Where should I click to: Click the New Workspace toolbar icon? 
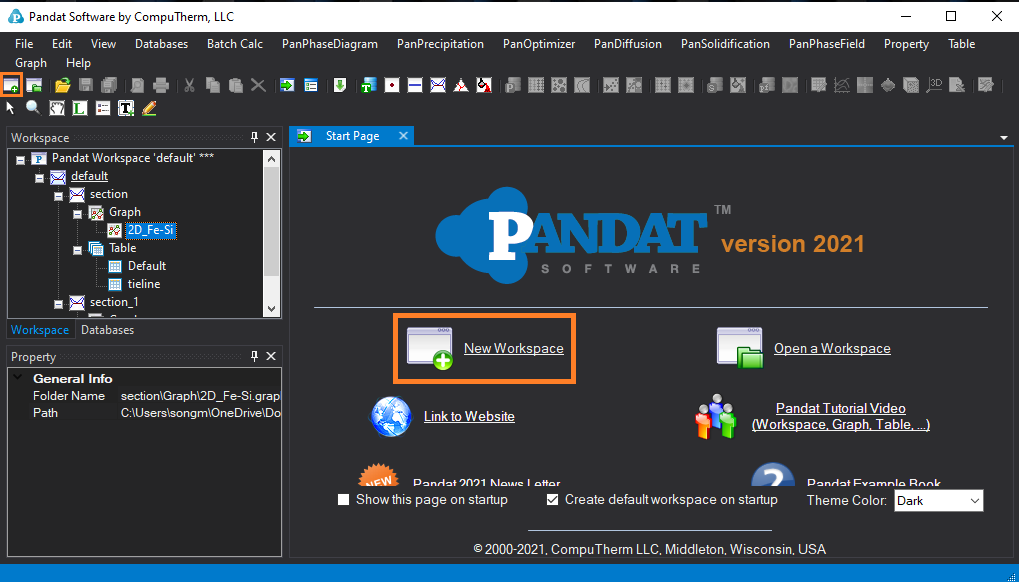(11, 85)
